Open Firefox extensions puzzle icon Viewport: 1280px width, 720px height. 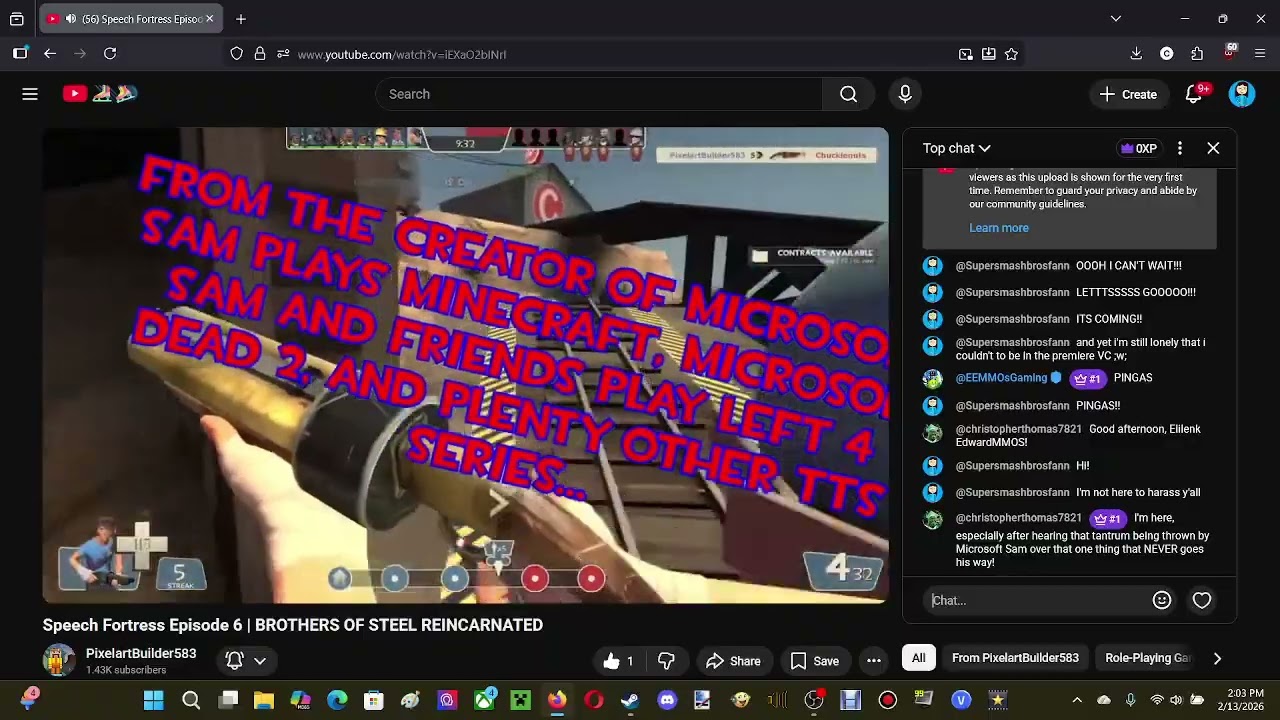[x=1197, y=54]
